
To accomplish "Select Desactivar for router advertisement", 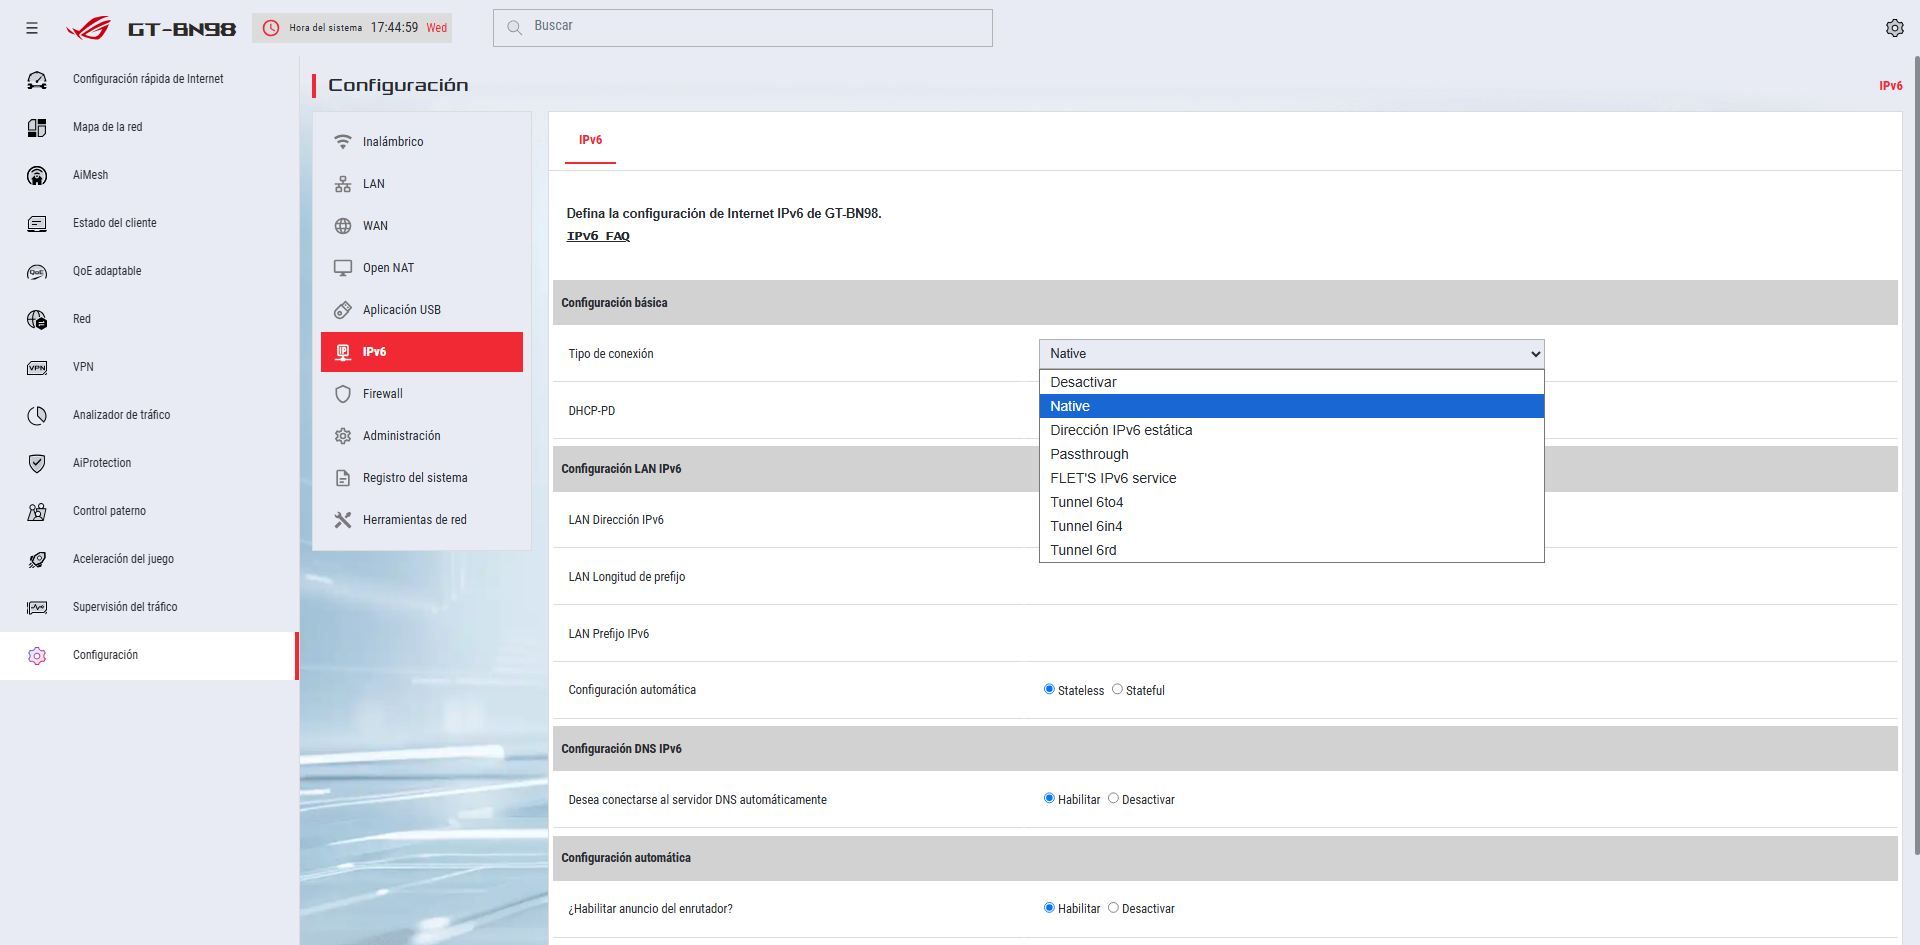I will tap(1113, 907).
